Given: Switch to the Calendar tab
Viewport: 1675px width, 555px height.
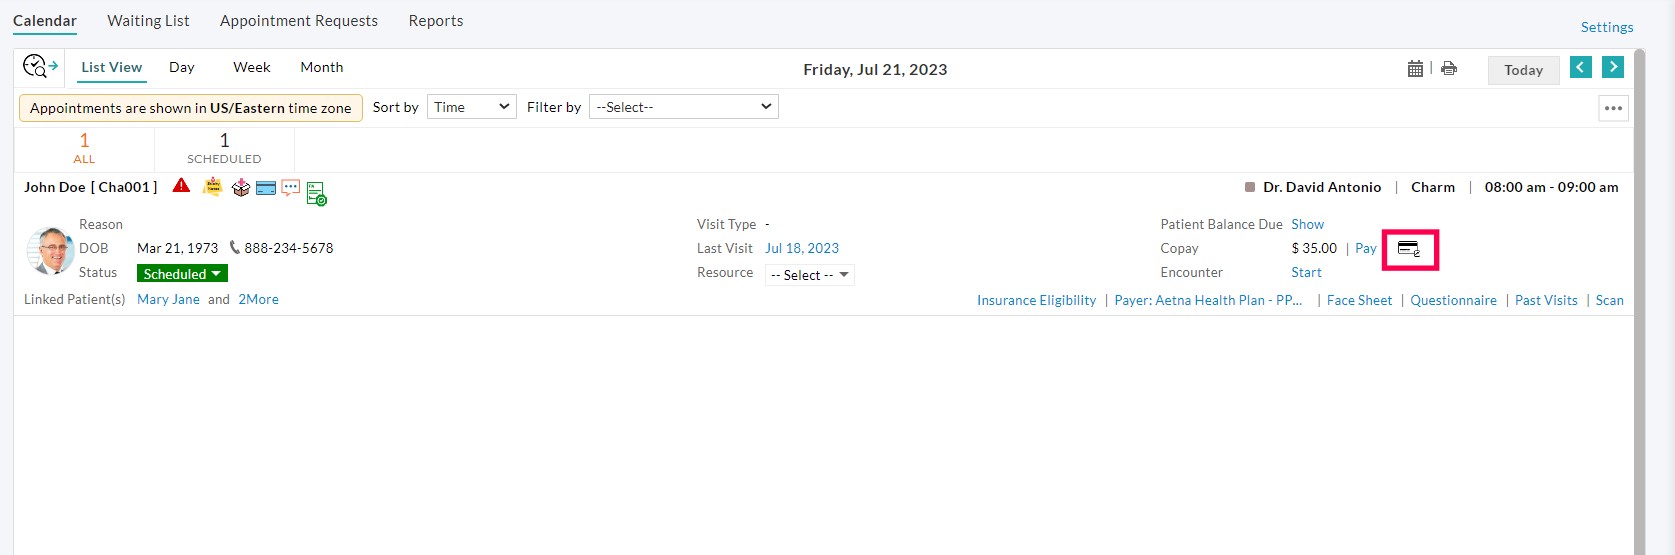Looking at the screenshot, I should (x=45, y=21).
